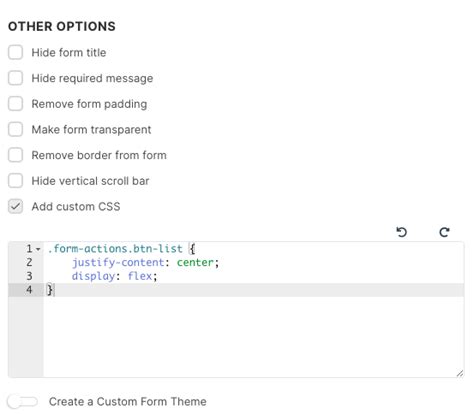
Task: Toggle Create a Custom Form Theme switch
Action: 22,401
